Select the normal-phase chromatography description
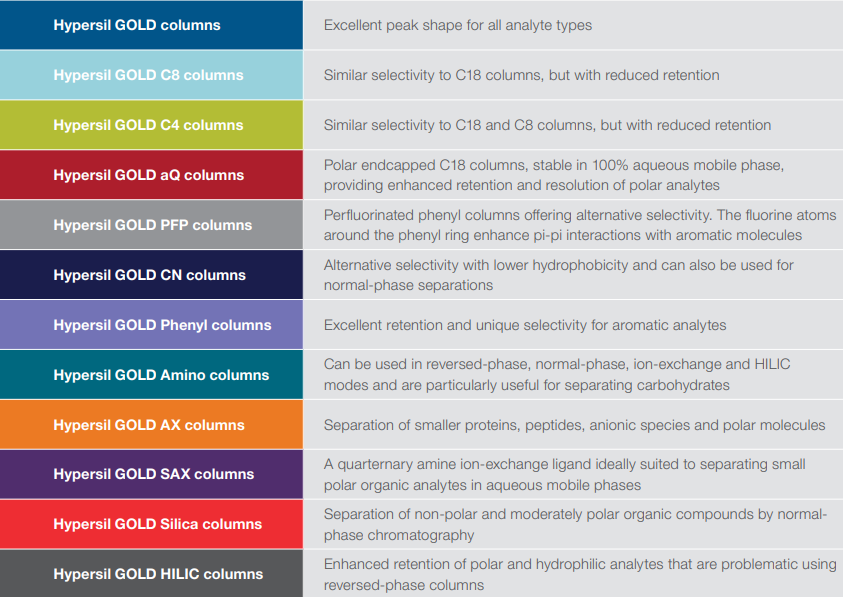Viewport: 843px width, 597px height. pyautogui.click(x=575, y=524)
